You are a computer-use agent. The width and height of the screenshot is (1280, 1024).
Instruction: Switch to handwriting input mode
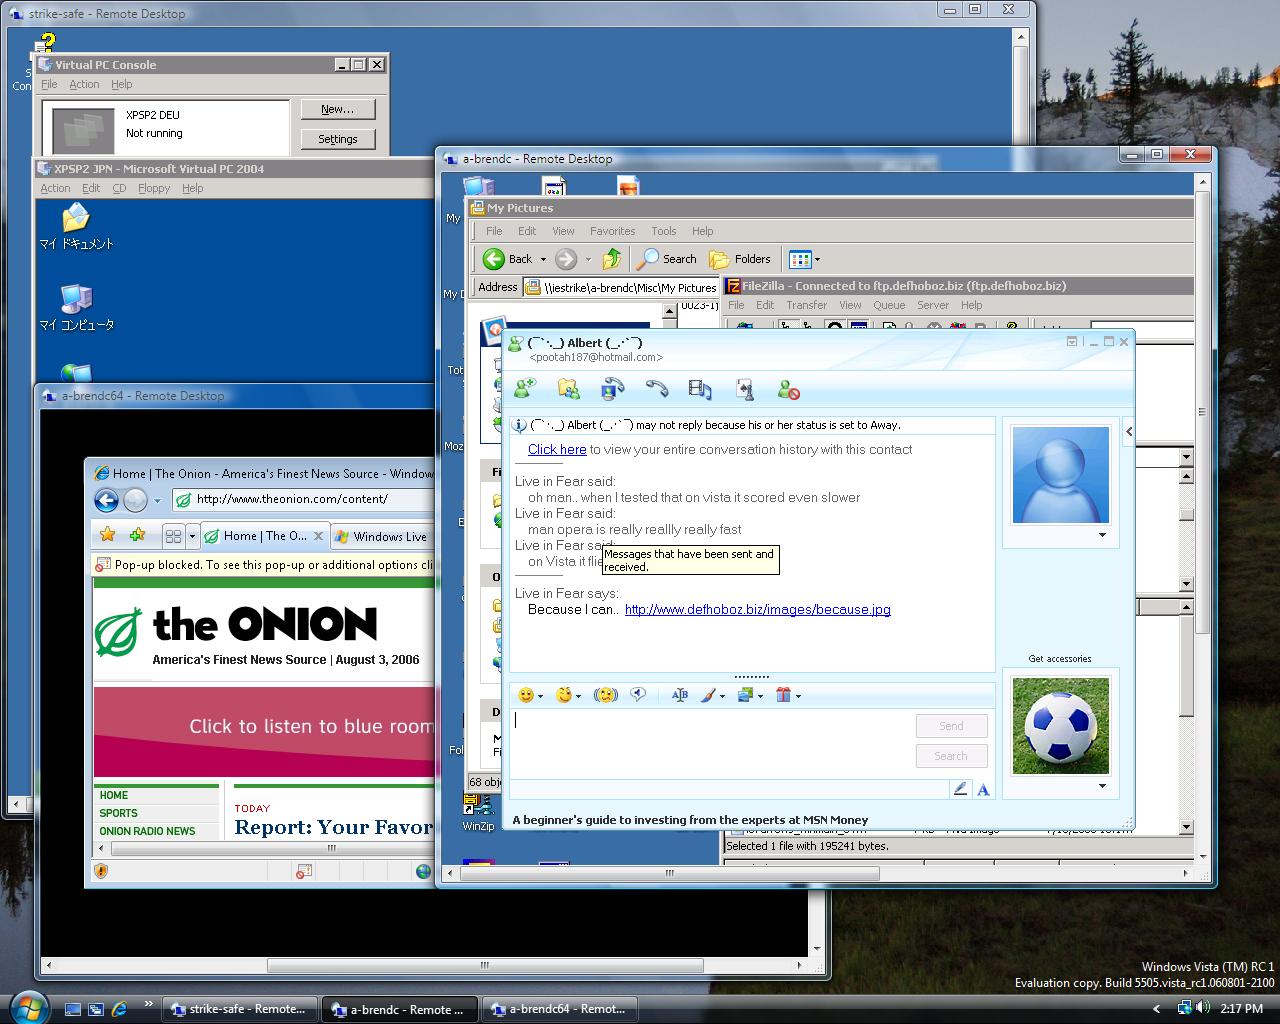(960, 789)
